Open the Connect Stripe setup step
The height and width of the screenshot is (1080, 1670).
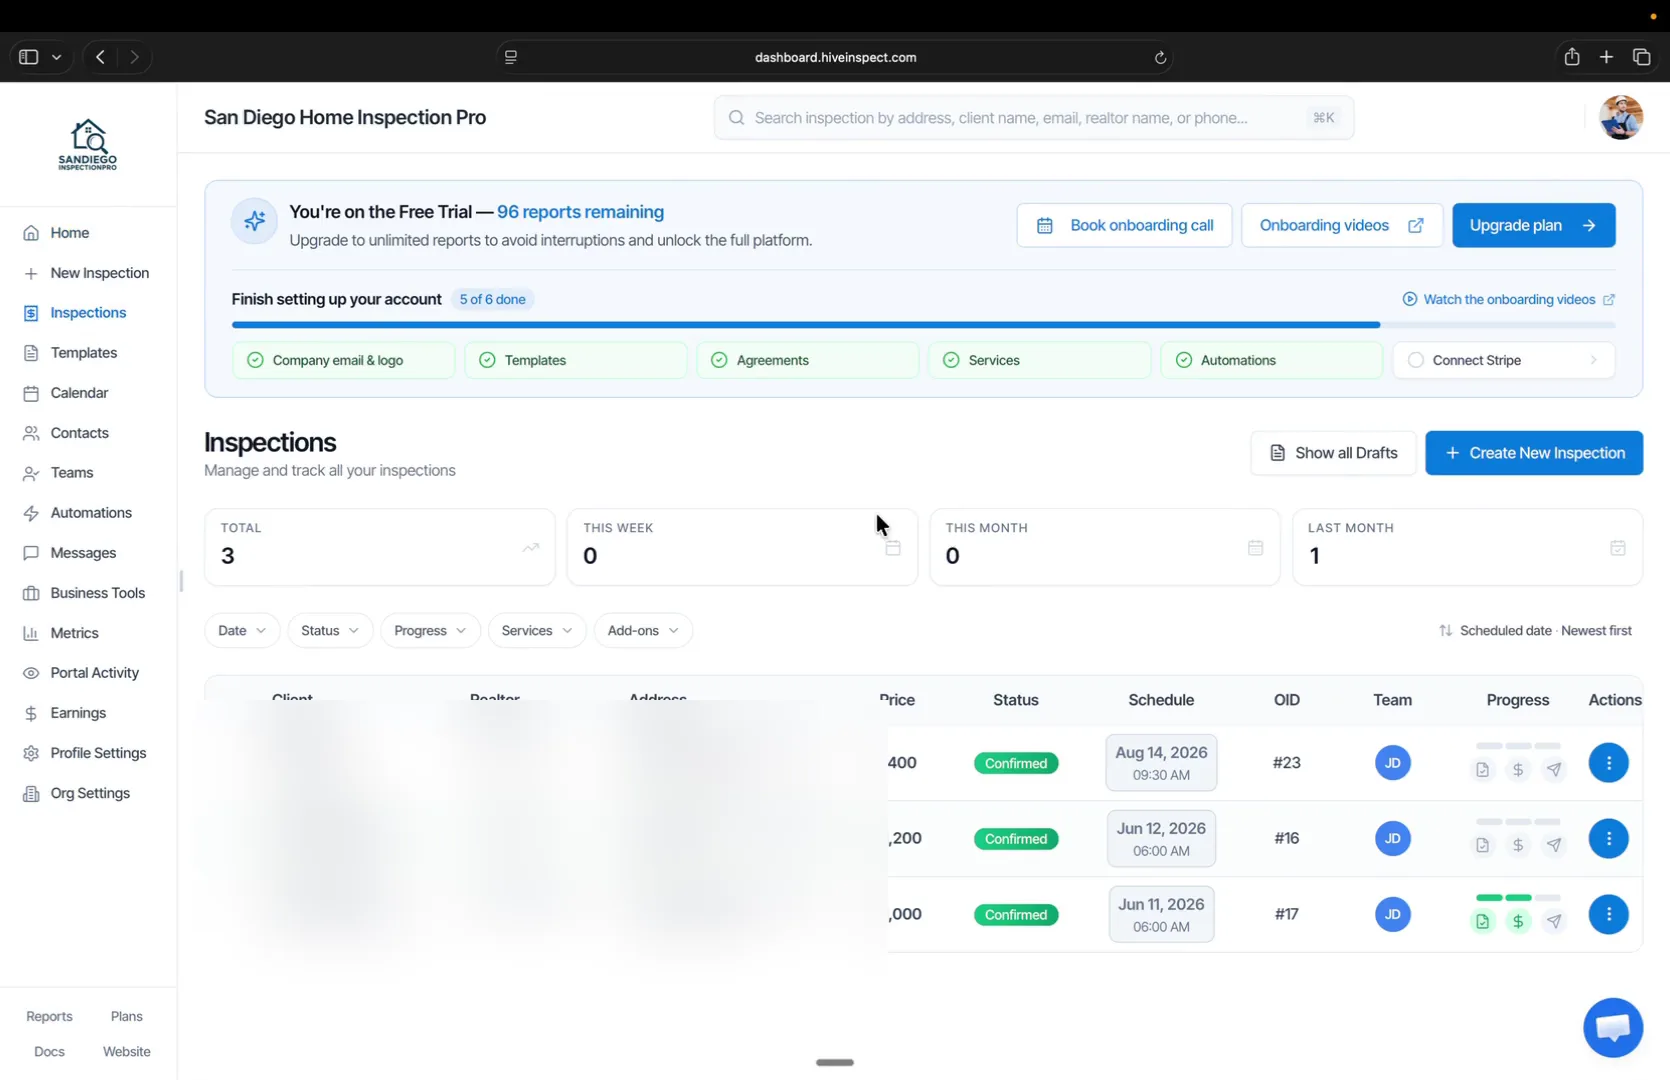coord(1503,360)
